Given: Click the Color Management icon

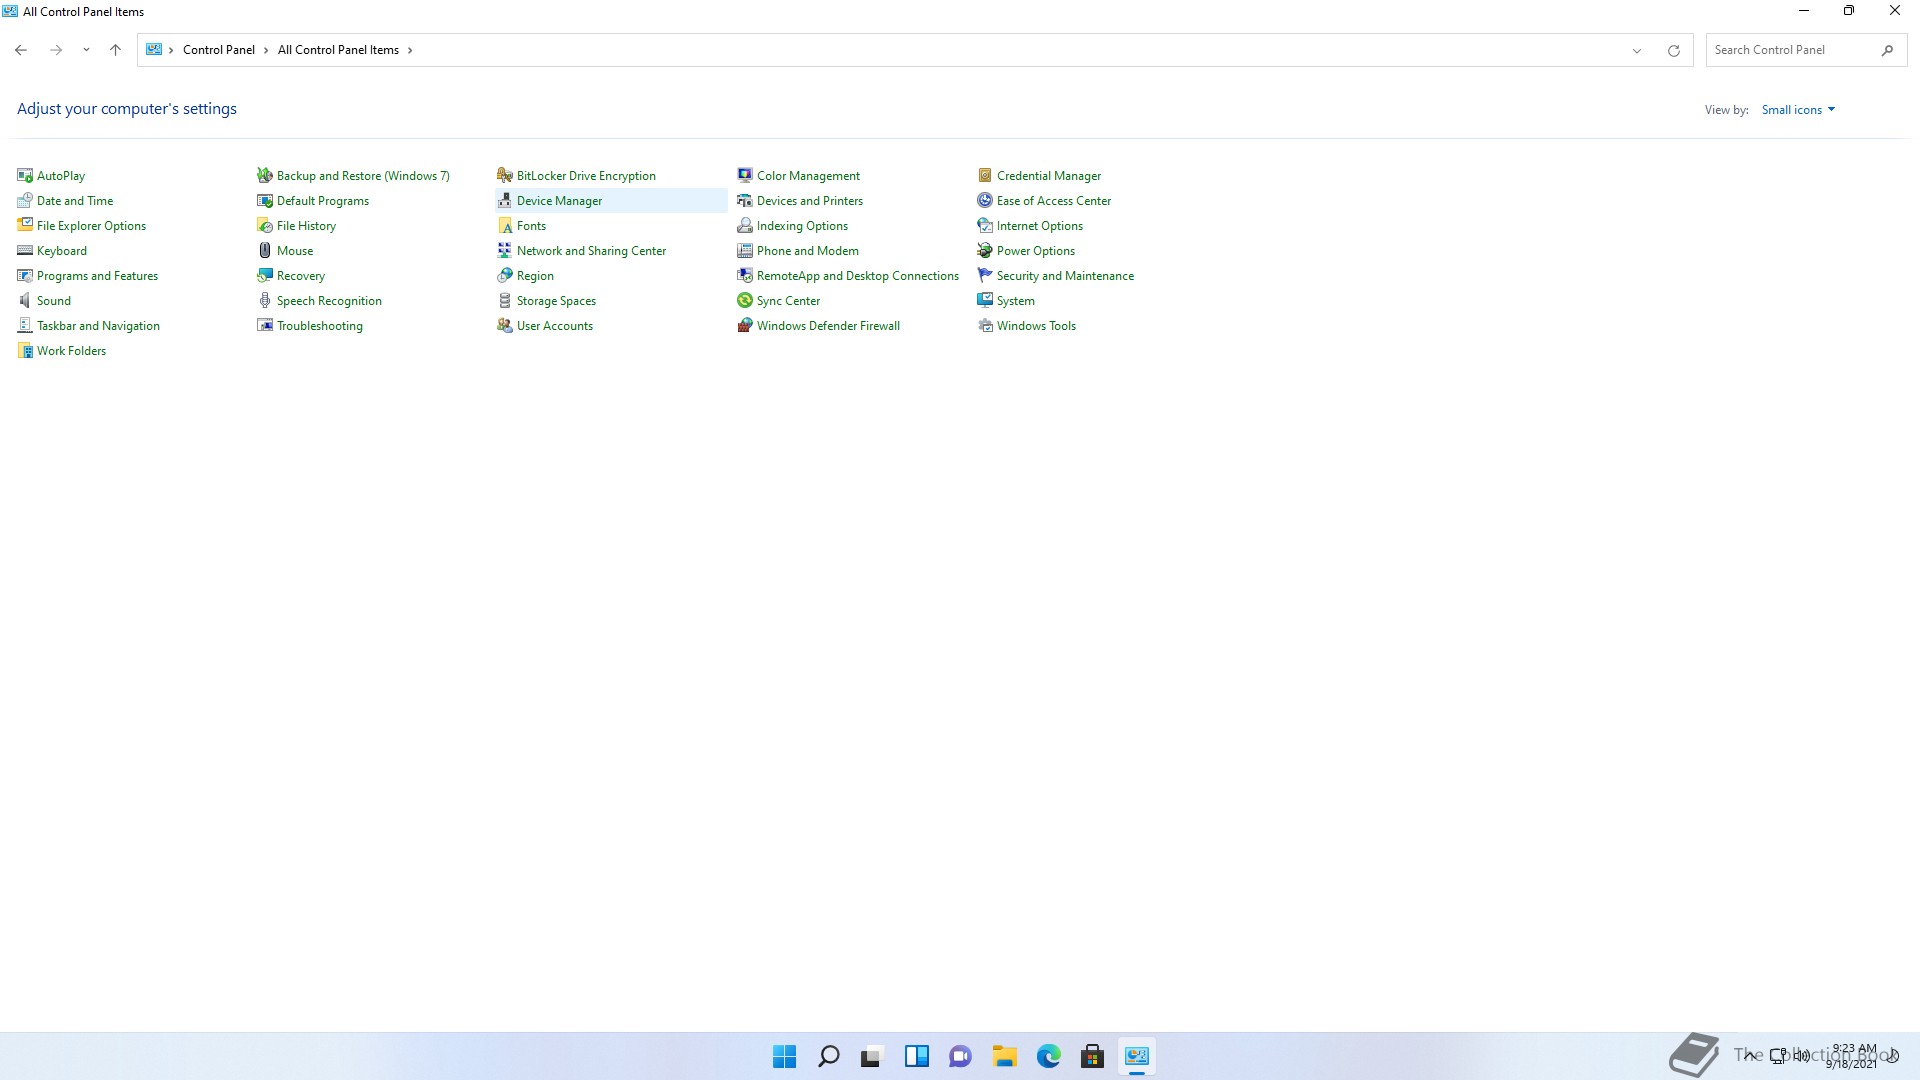Looking at the screenshot, I should [745, 175].
